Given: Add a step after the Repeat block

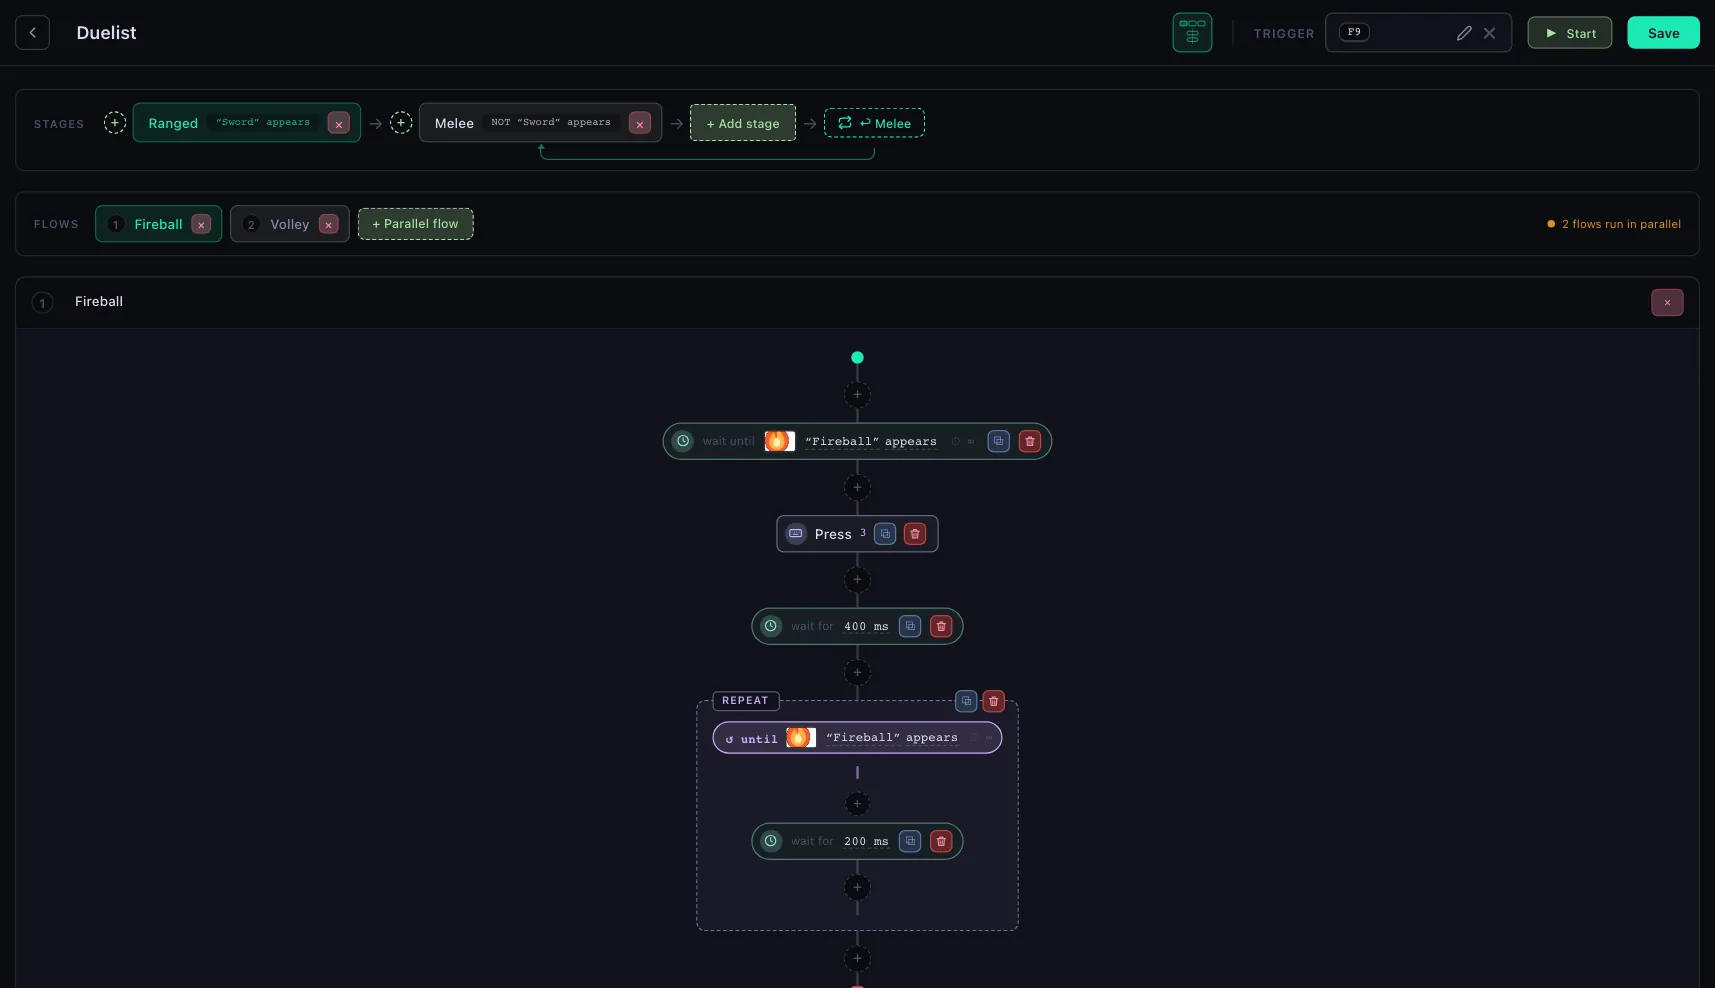Looking at the screenshot, I should coord(857,958).
